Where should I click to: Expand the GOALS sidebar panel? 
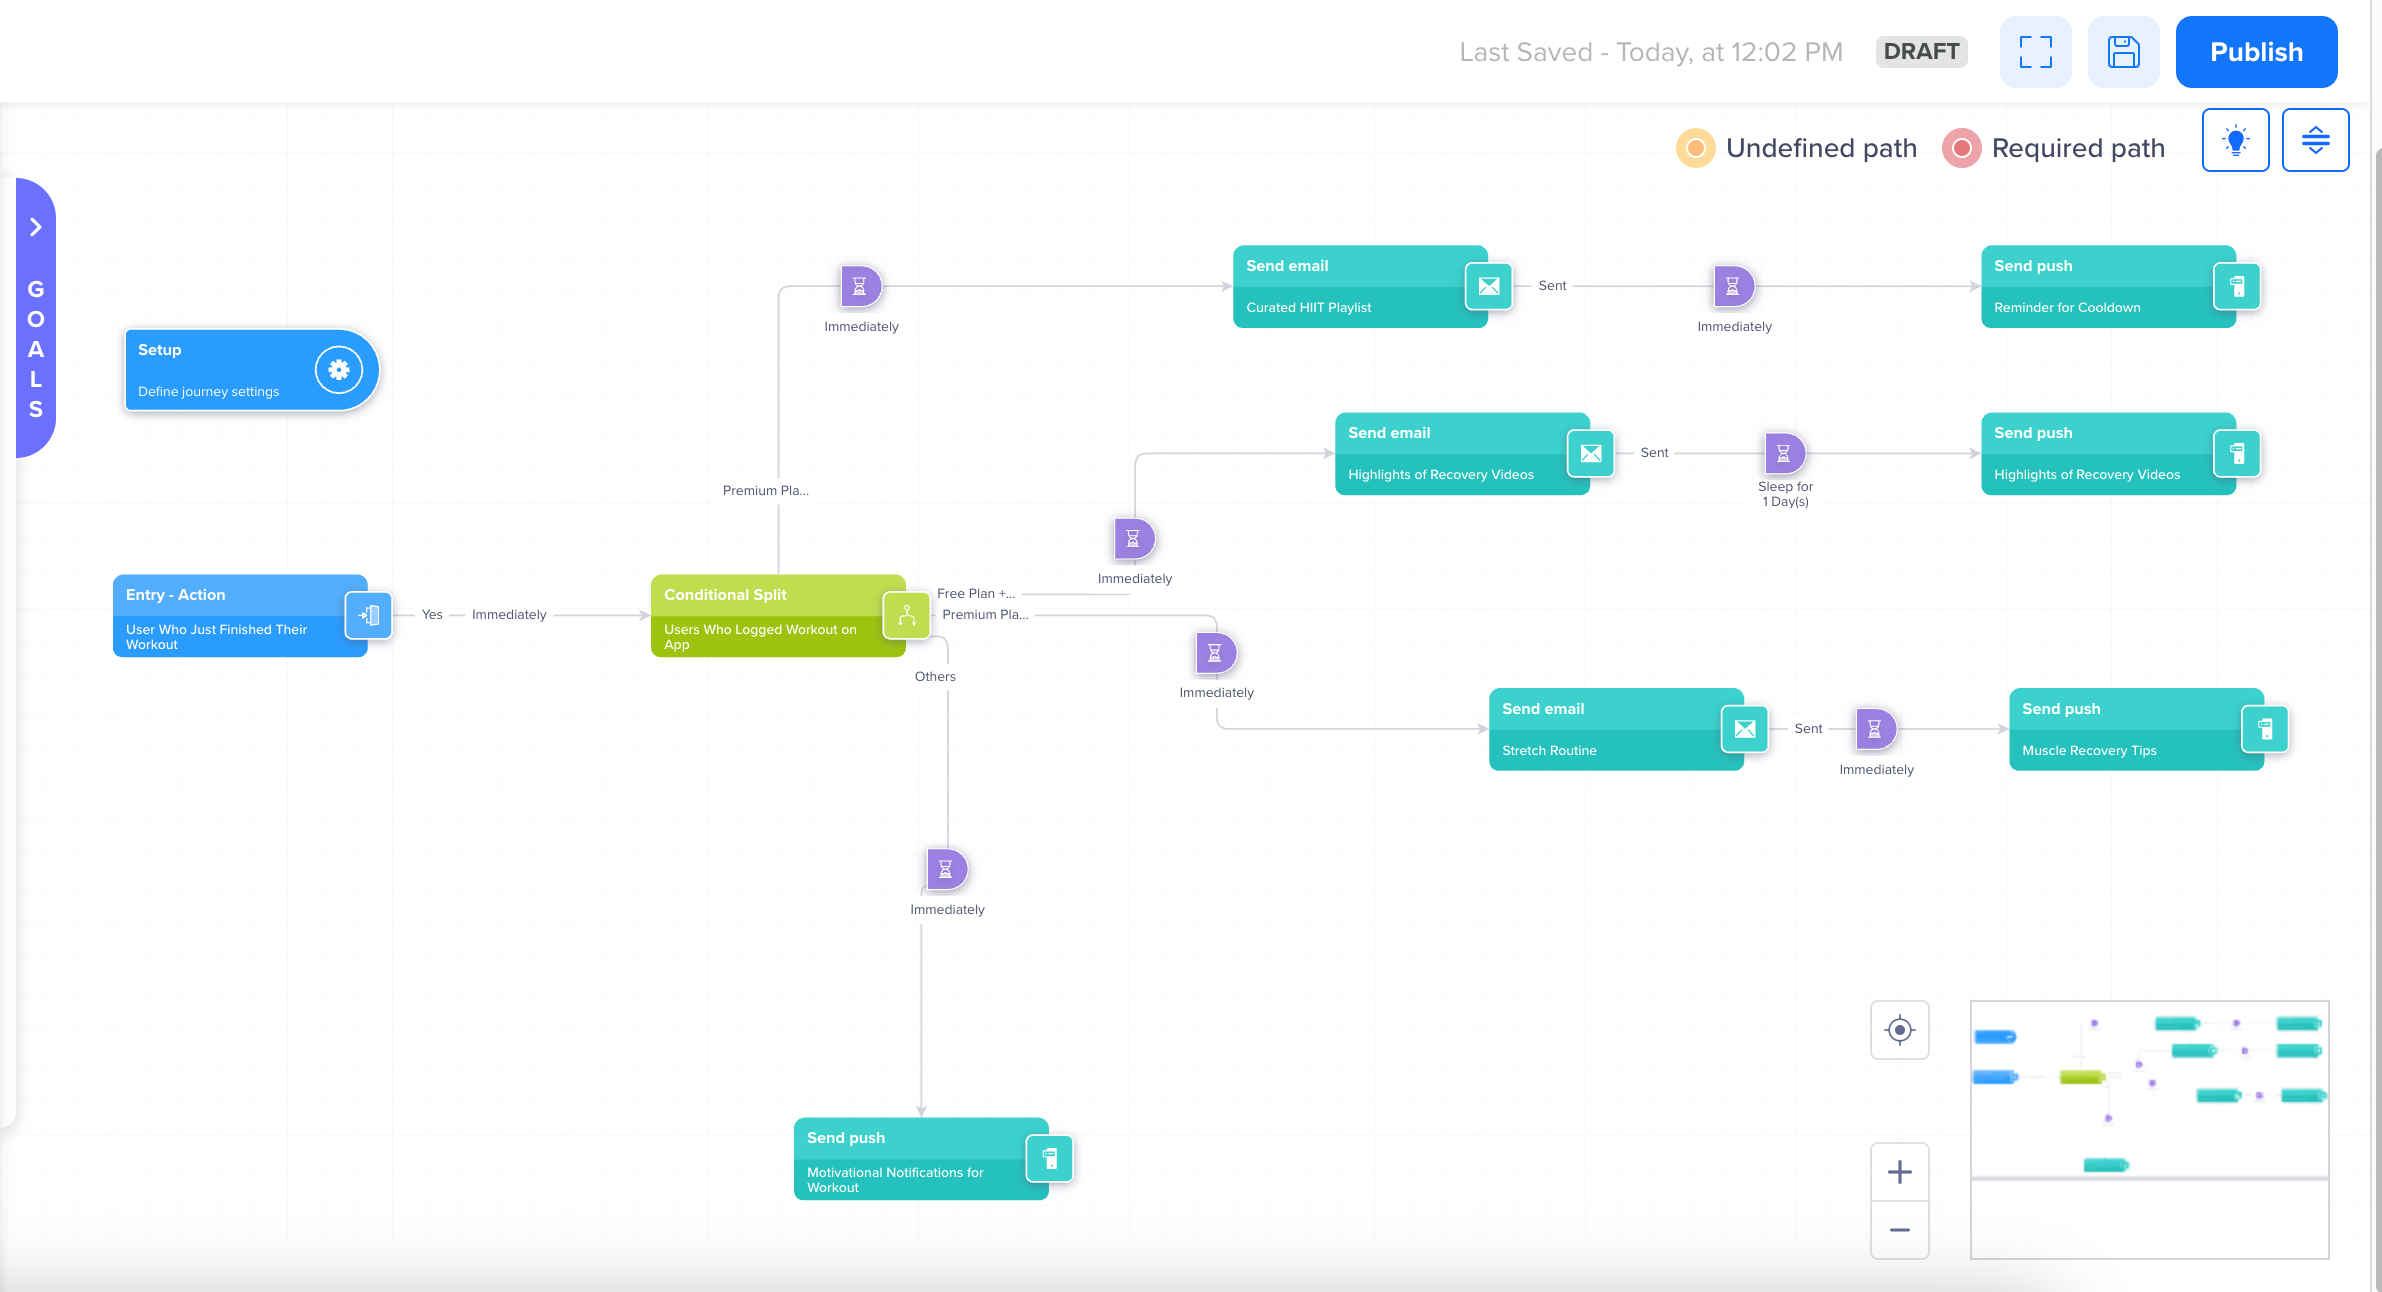(x=36, y=227)
